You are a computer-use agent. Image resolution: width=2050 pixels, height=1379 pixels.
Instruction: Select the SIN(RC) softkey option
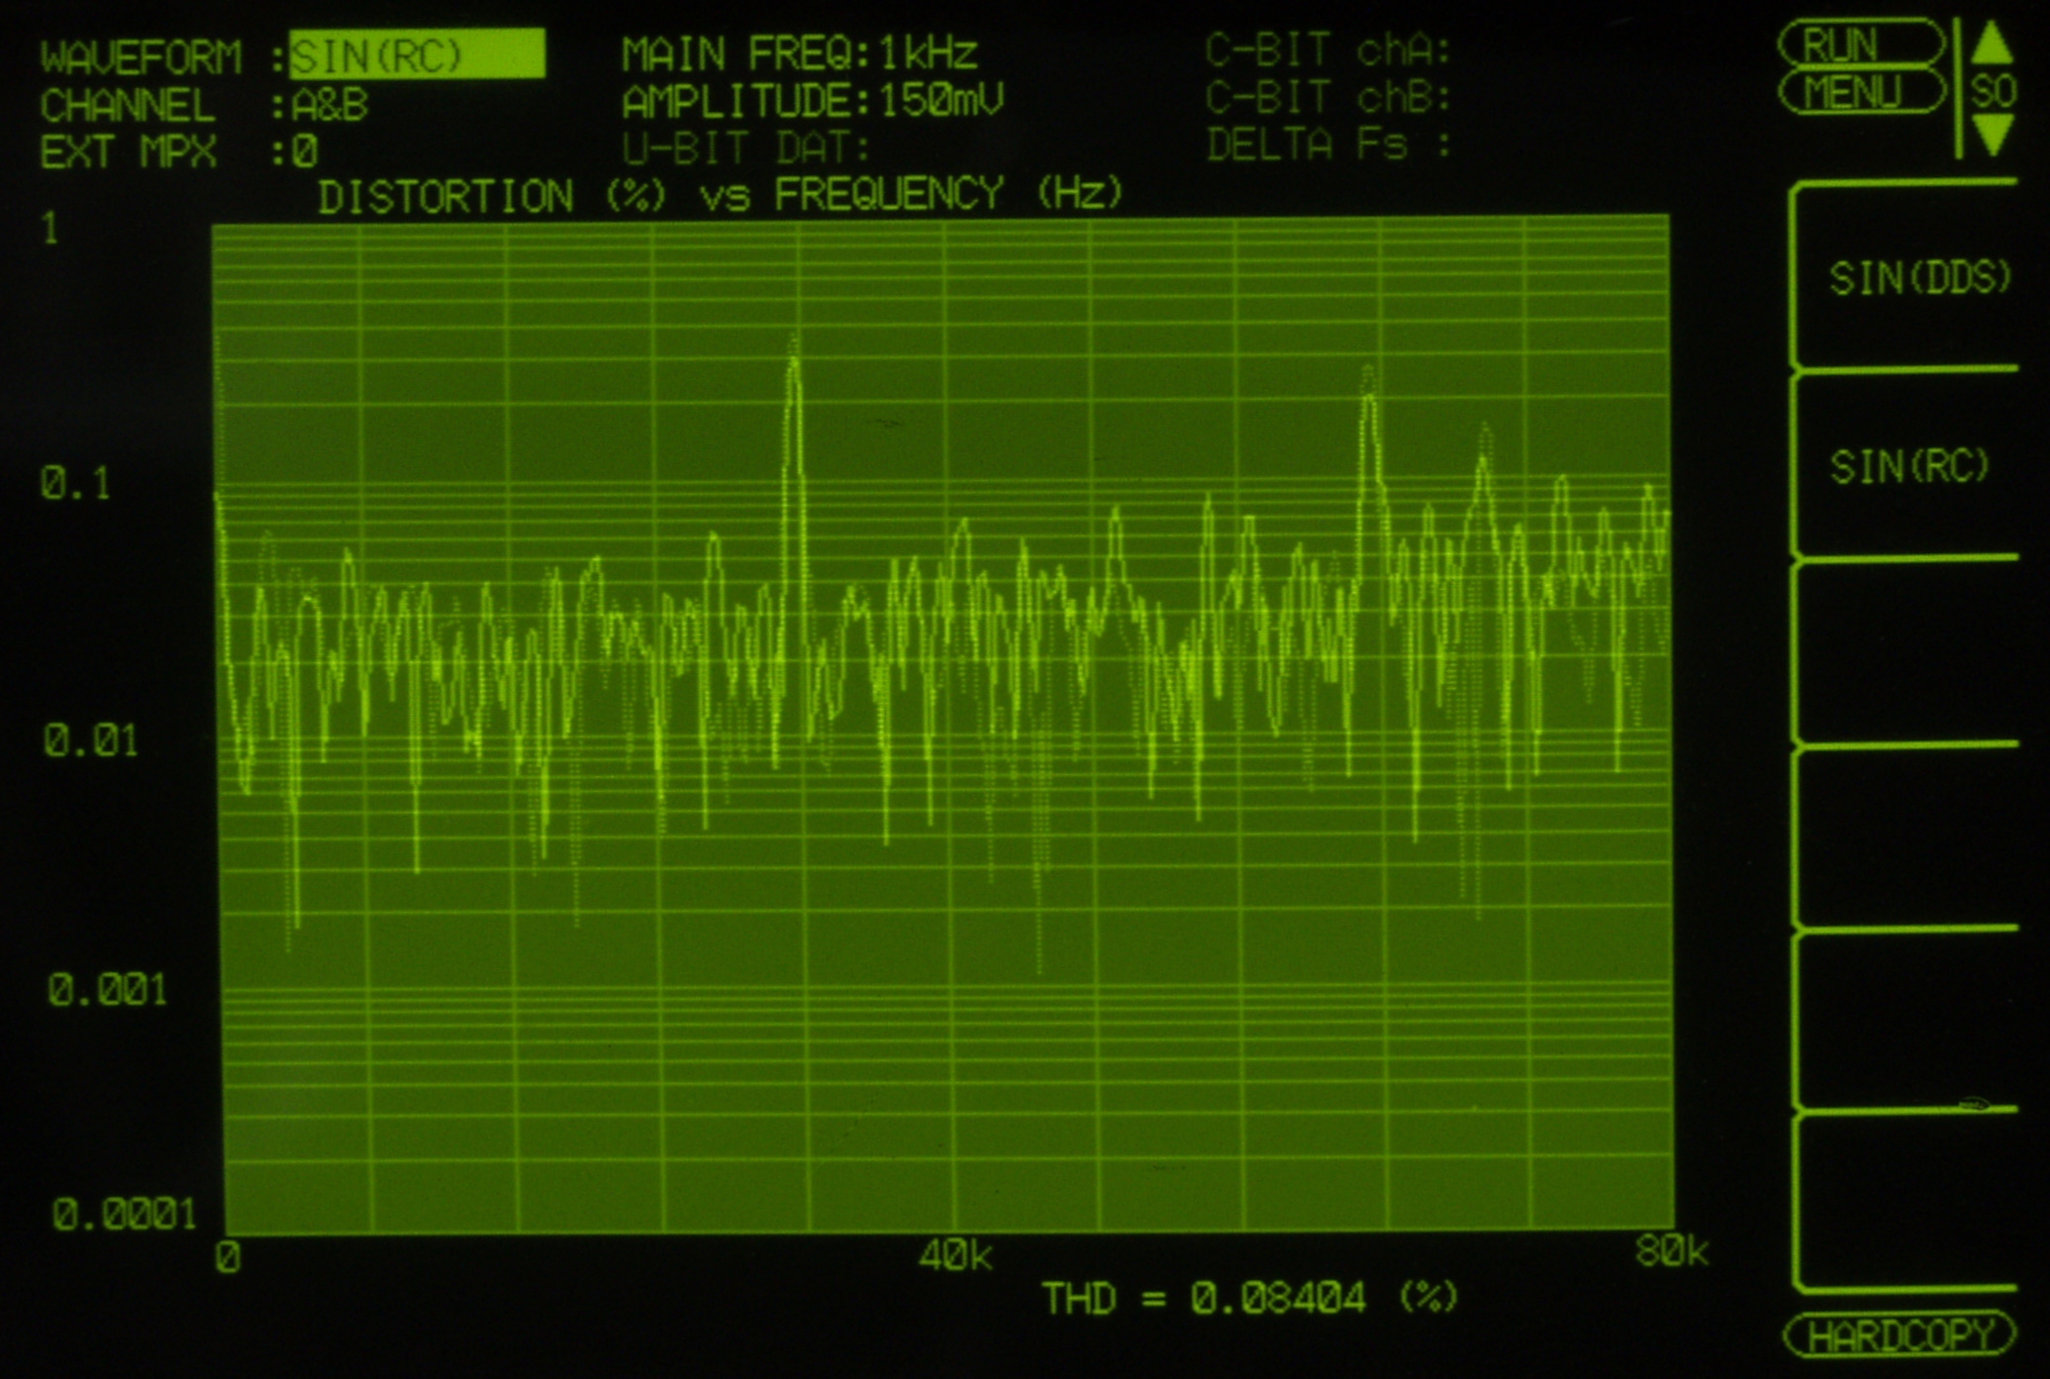point(1908,467)
